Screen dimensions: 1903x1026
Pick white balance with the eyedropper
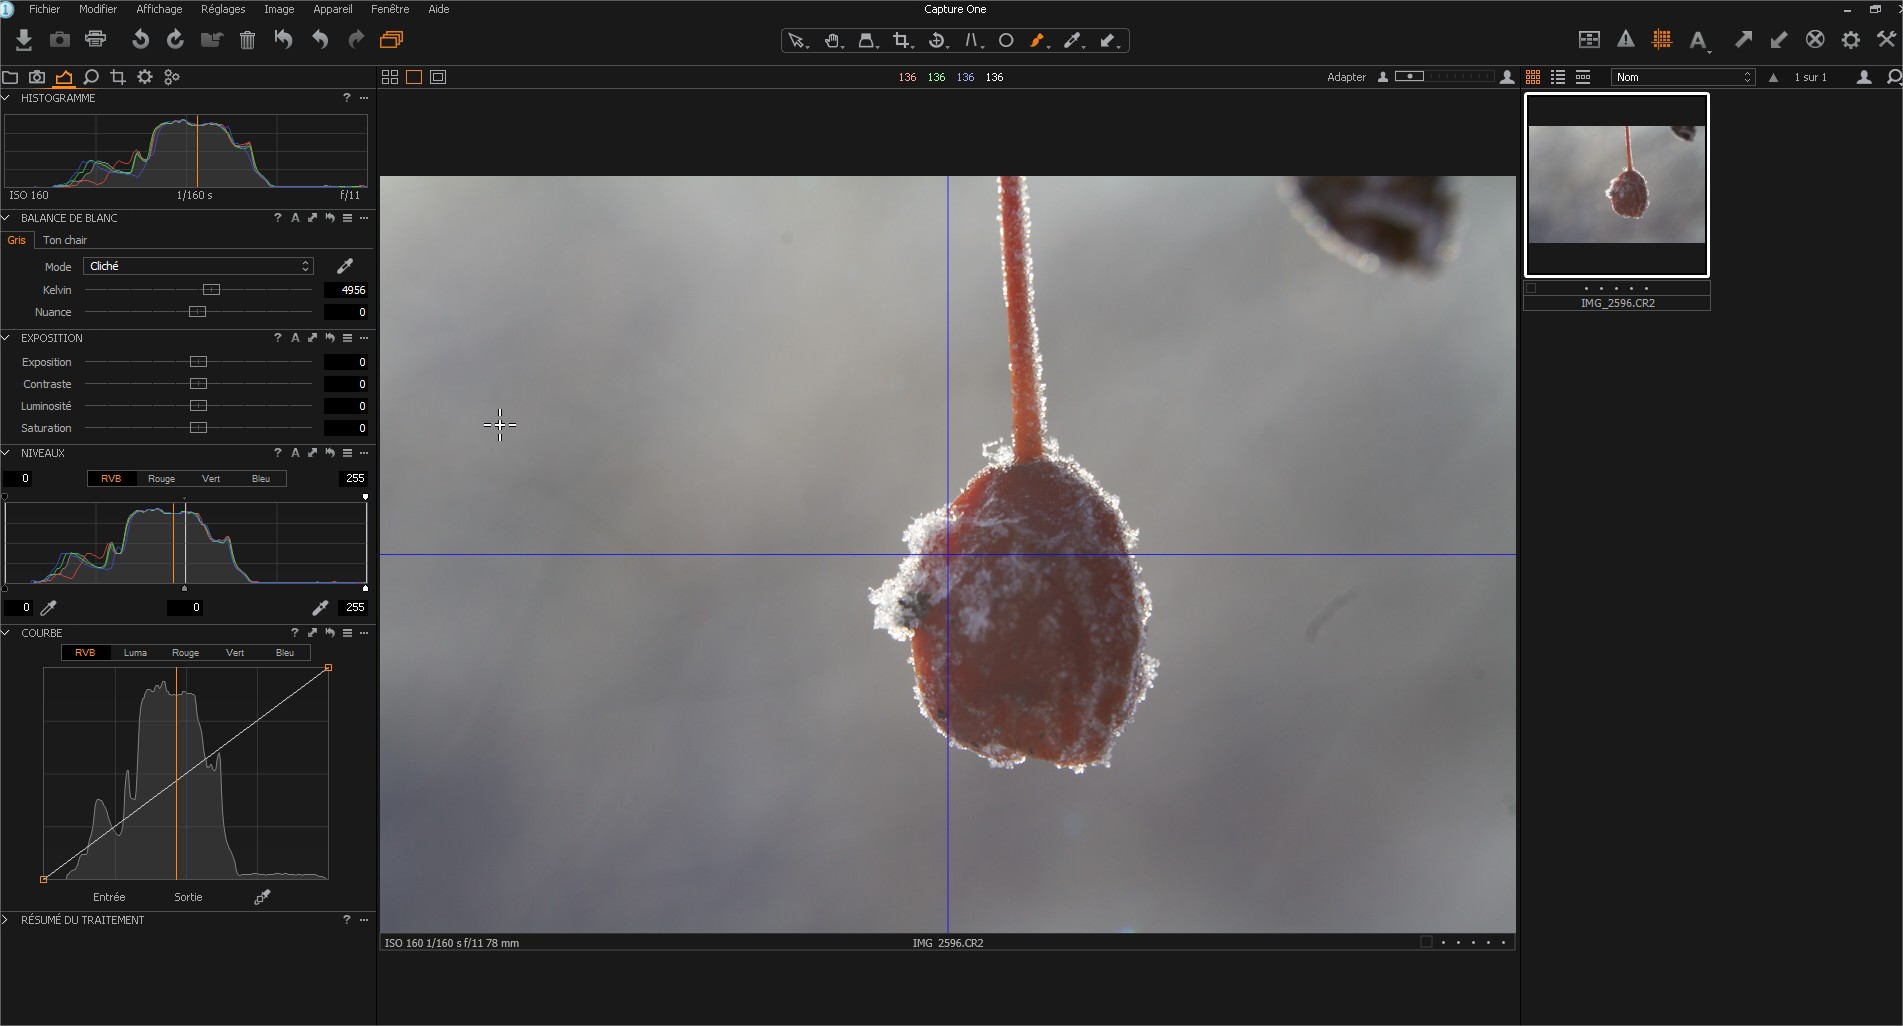click(x=345, y=266)
